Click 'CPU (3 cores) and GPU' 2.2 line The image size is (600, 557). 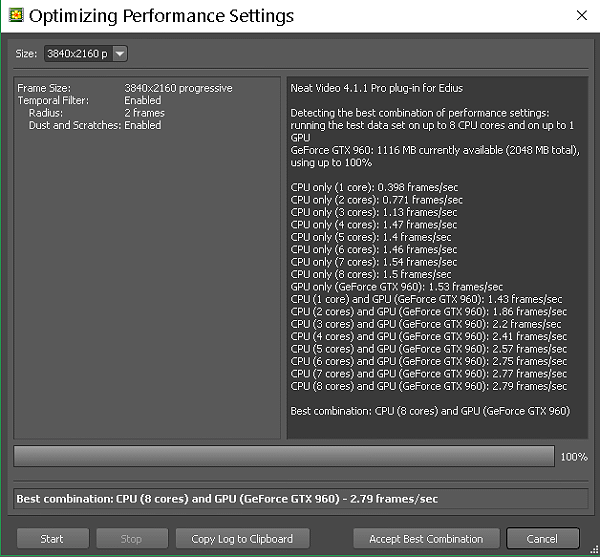point(426,324)
